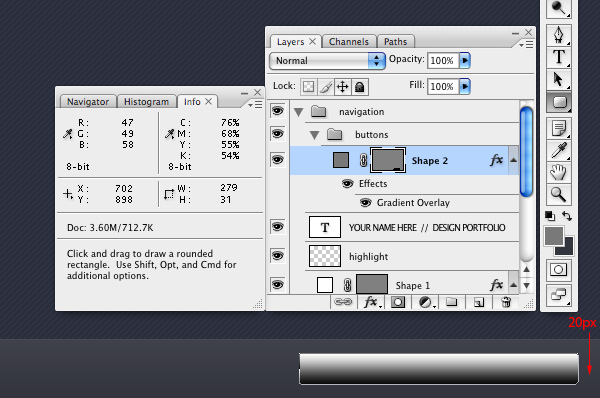Collapse the buttons group
The height and width of the screenshot is (398, 600).
click(x=315, y=135)
